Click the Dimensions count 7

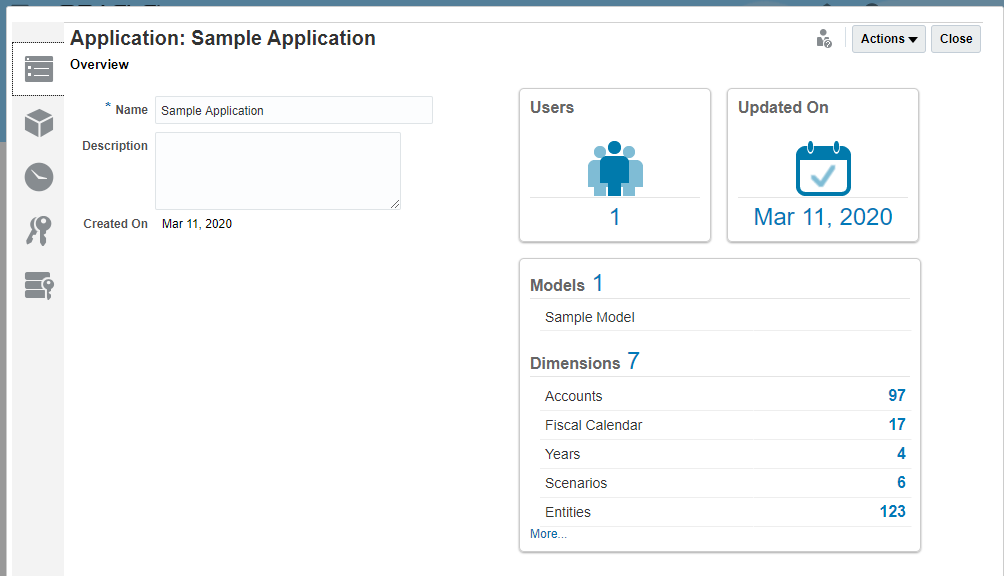pyautogui.click(x=633, y=361)
